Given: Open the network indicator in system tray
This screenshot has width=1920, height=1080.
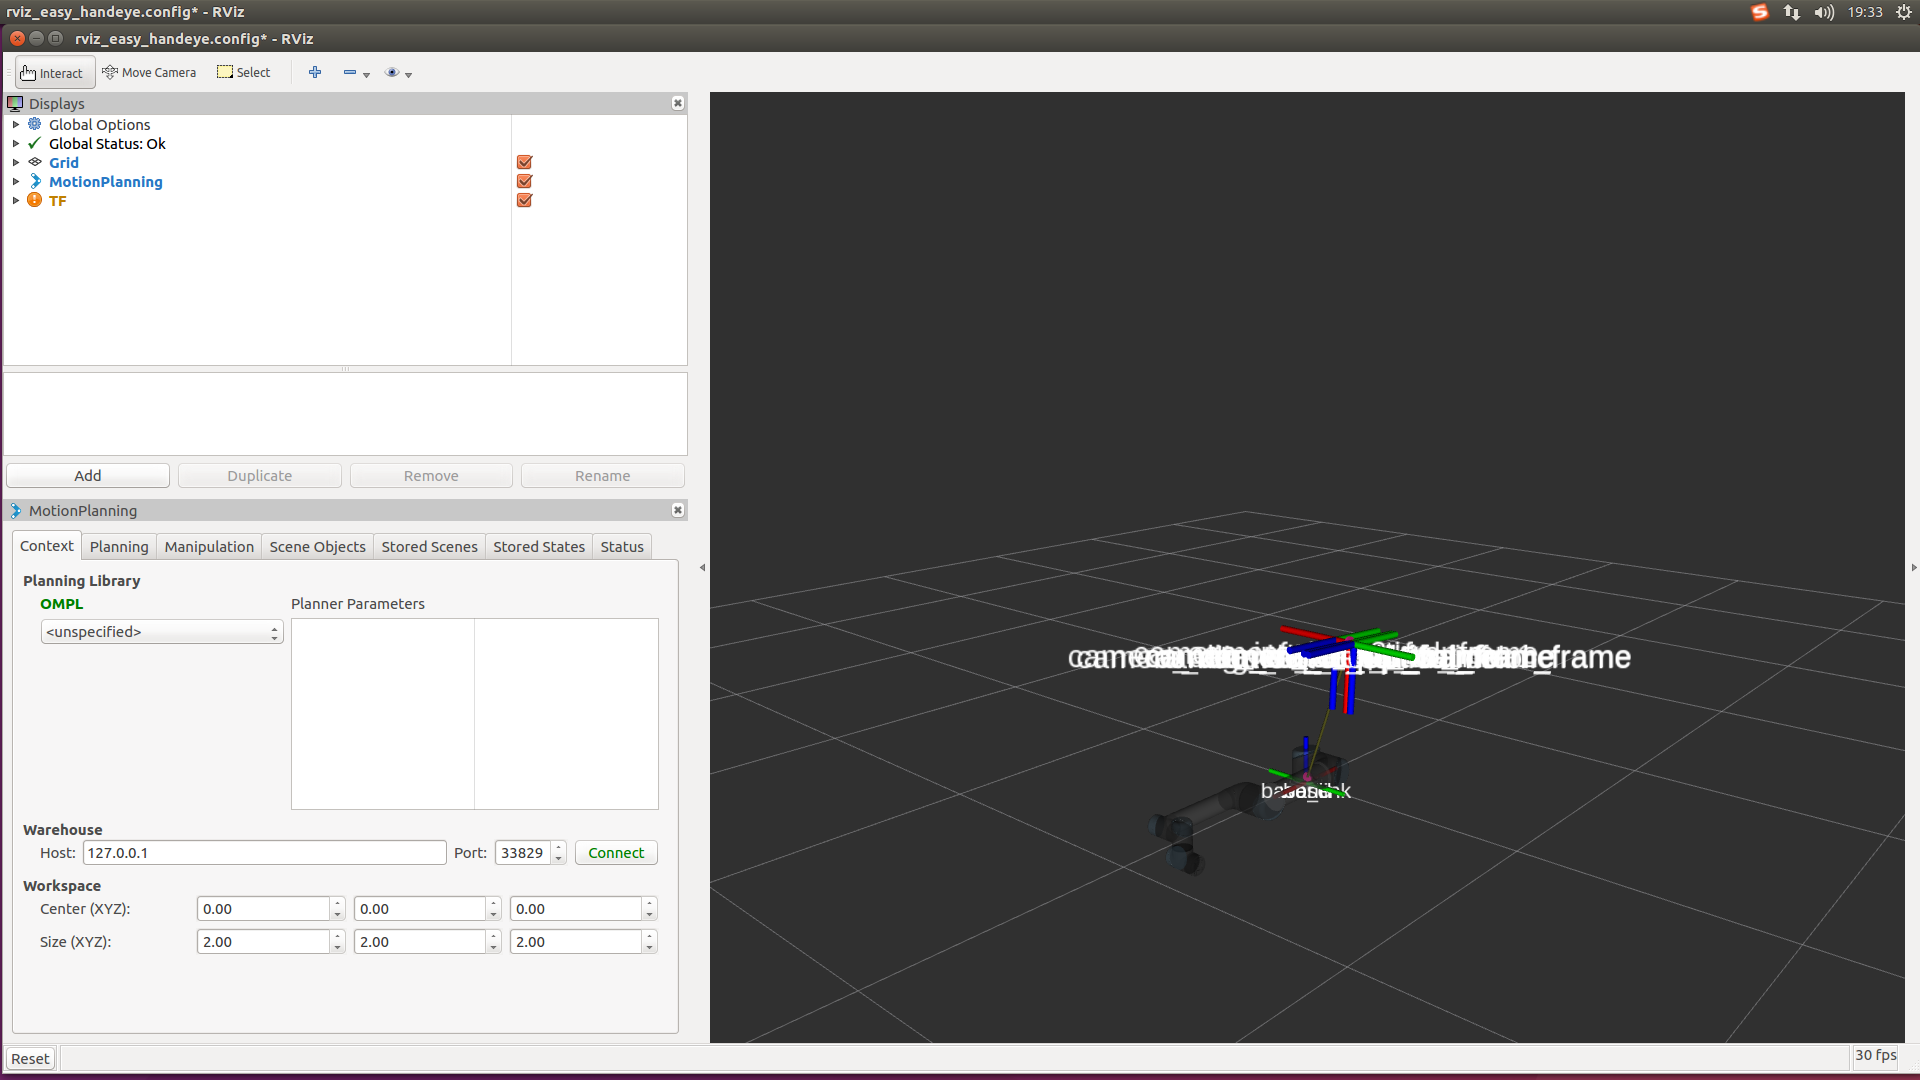Looking at the screenshot, I should 1791,12.
